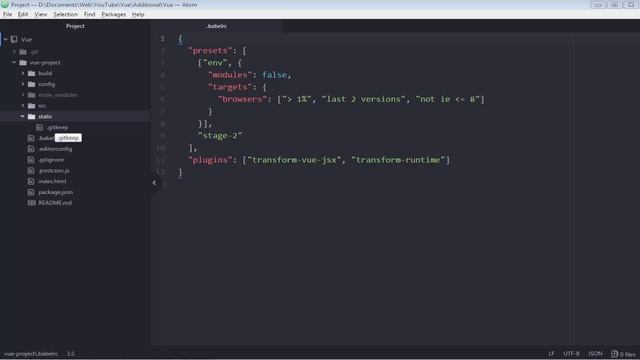Open the File menu
Viewport: 640px width, 360px height.
(7, 14)
